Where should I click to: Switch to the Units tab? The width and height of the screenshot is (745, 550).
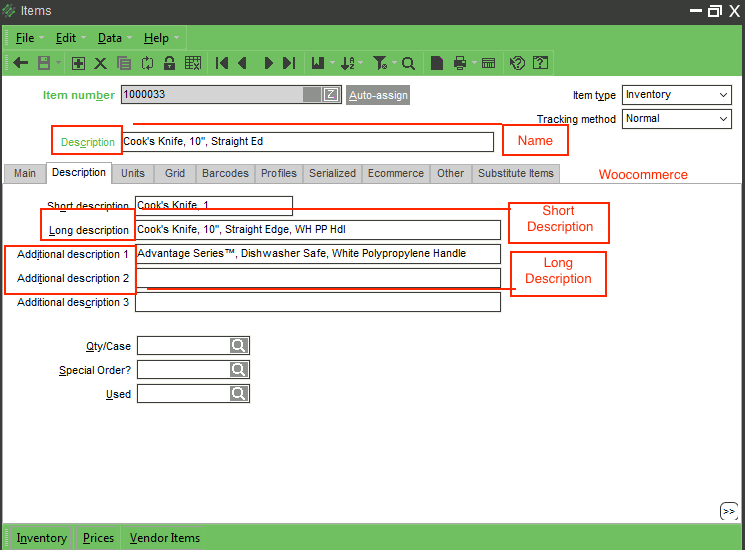click(133, 173)
